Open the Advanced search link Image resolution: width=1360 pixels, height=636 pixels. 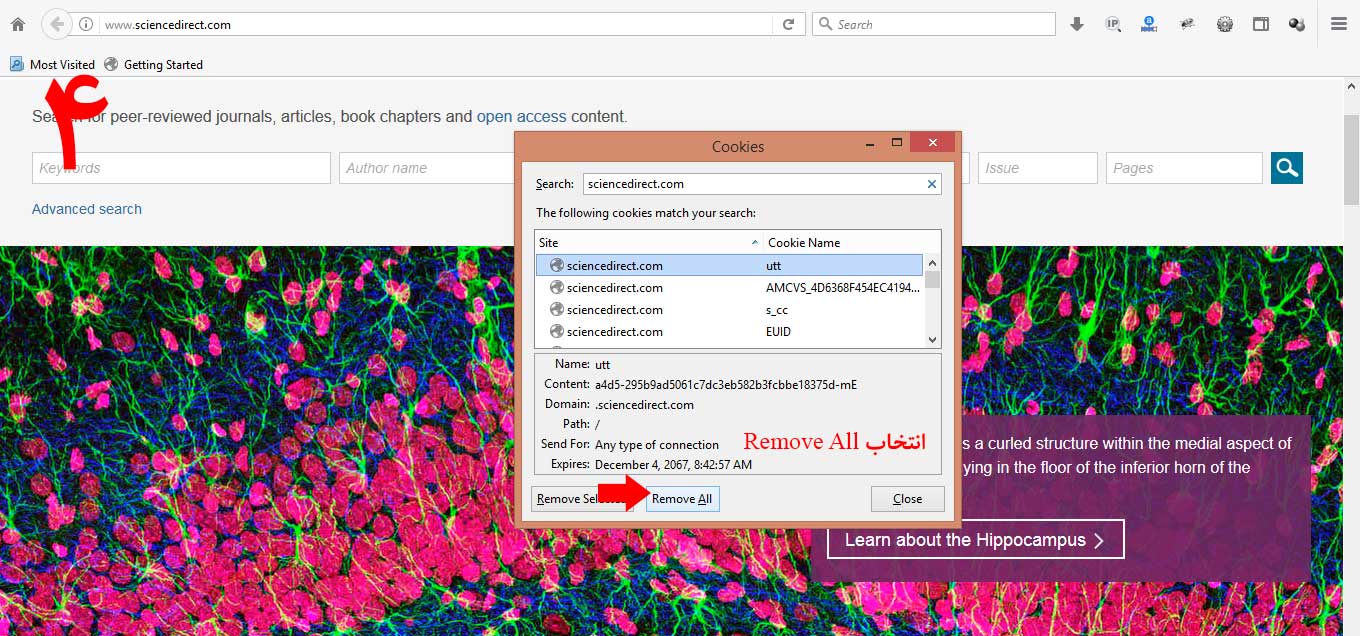click(87, 209)
